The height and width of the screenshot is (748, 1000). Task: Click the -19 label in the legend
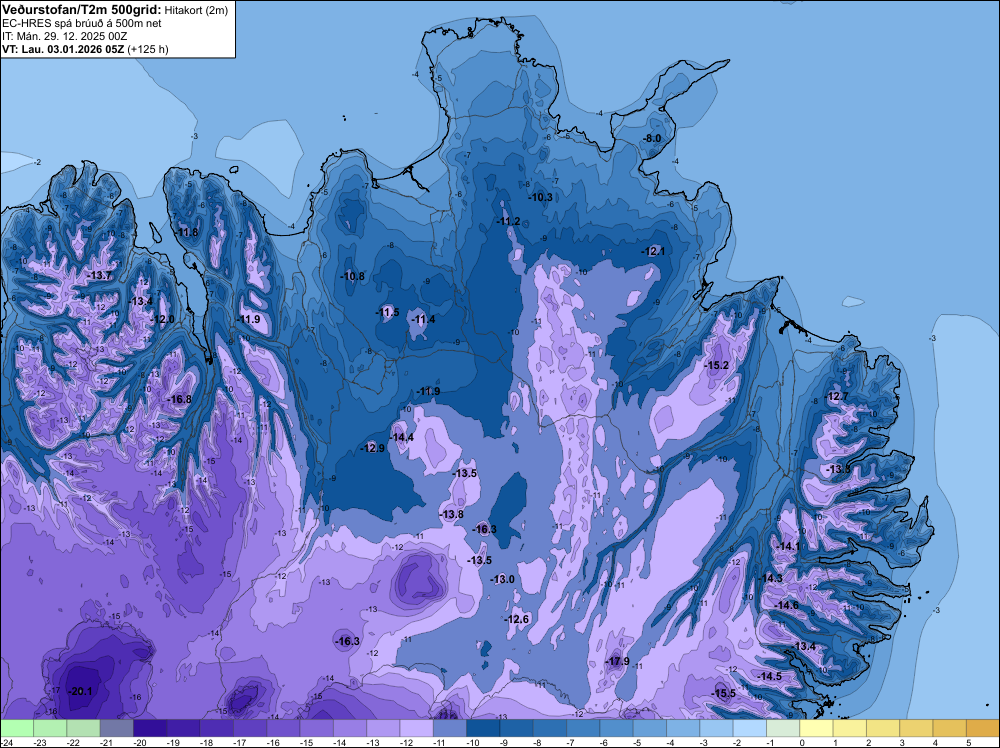pos(175,742)
